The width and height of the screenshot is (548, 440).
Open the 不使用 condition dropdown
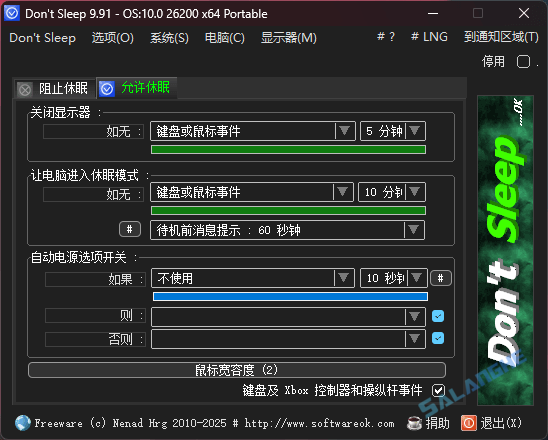click(253, 278)
